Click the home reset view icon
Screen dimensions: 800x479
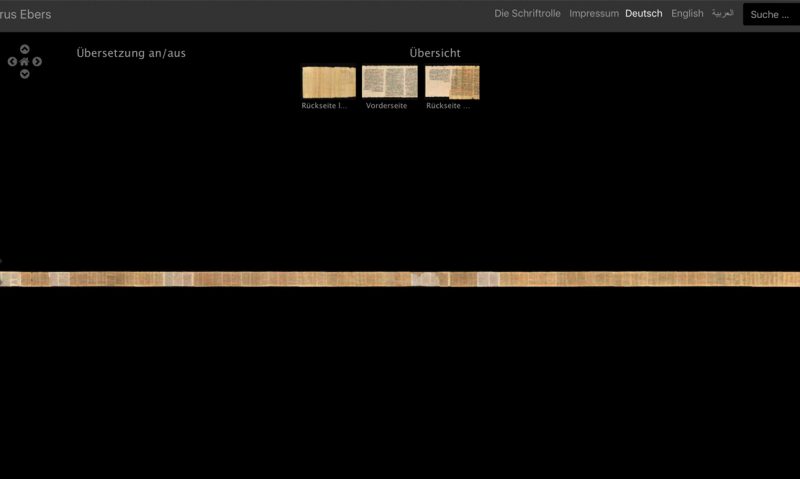coord(24,62)
